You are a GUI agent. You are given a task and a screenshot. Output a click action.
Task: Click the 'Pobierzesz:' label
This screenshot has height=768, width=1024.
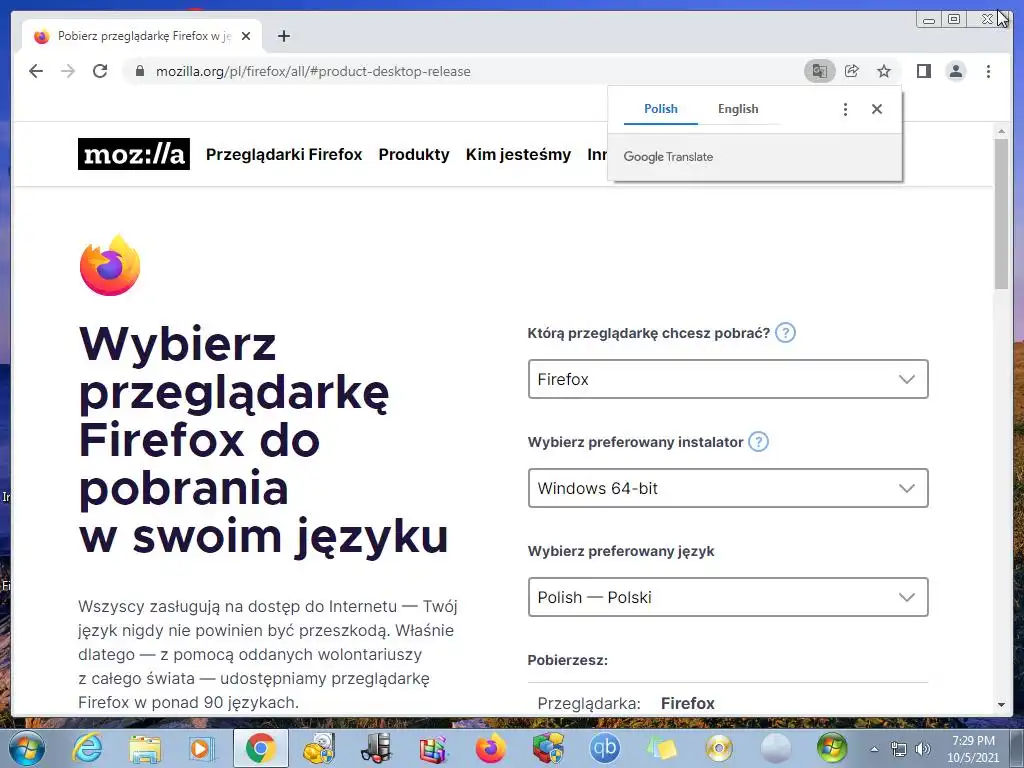click(568, 660)
